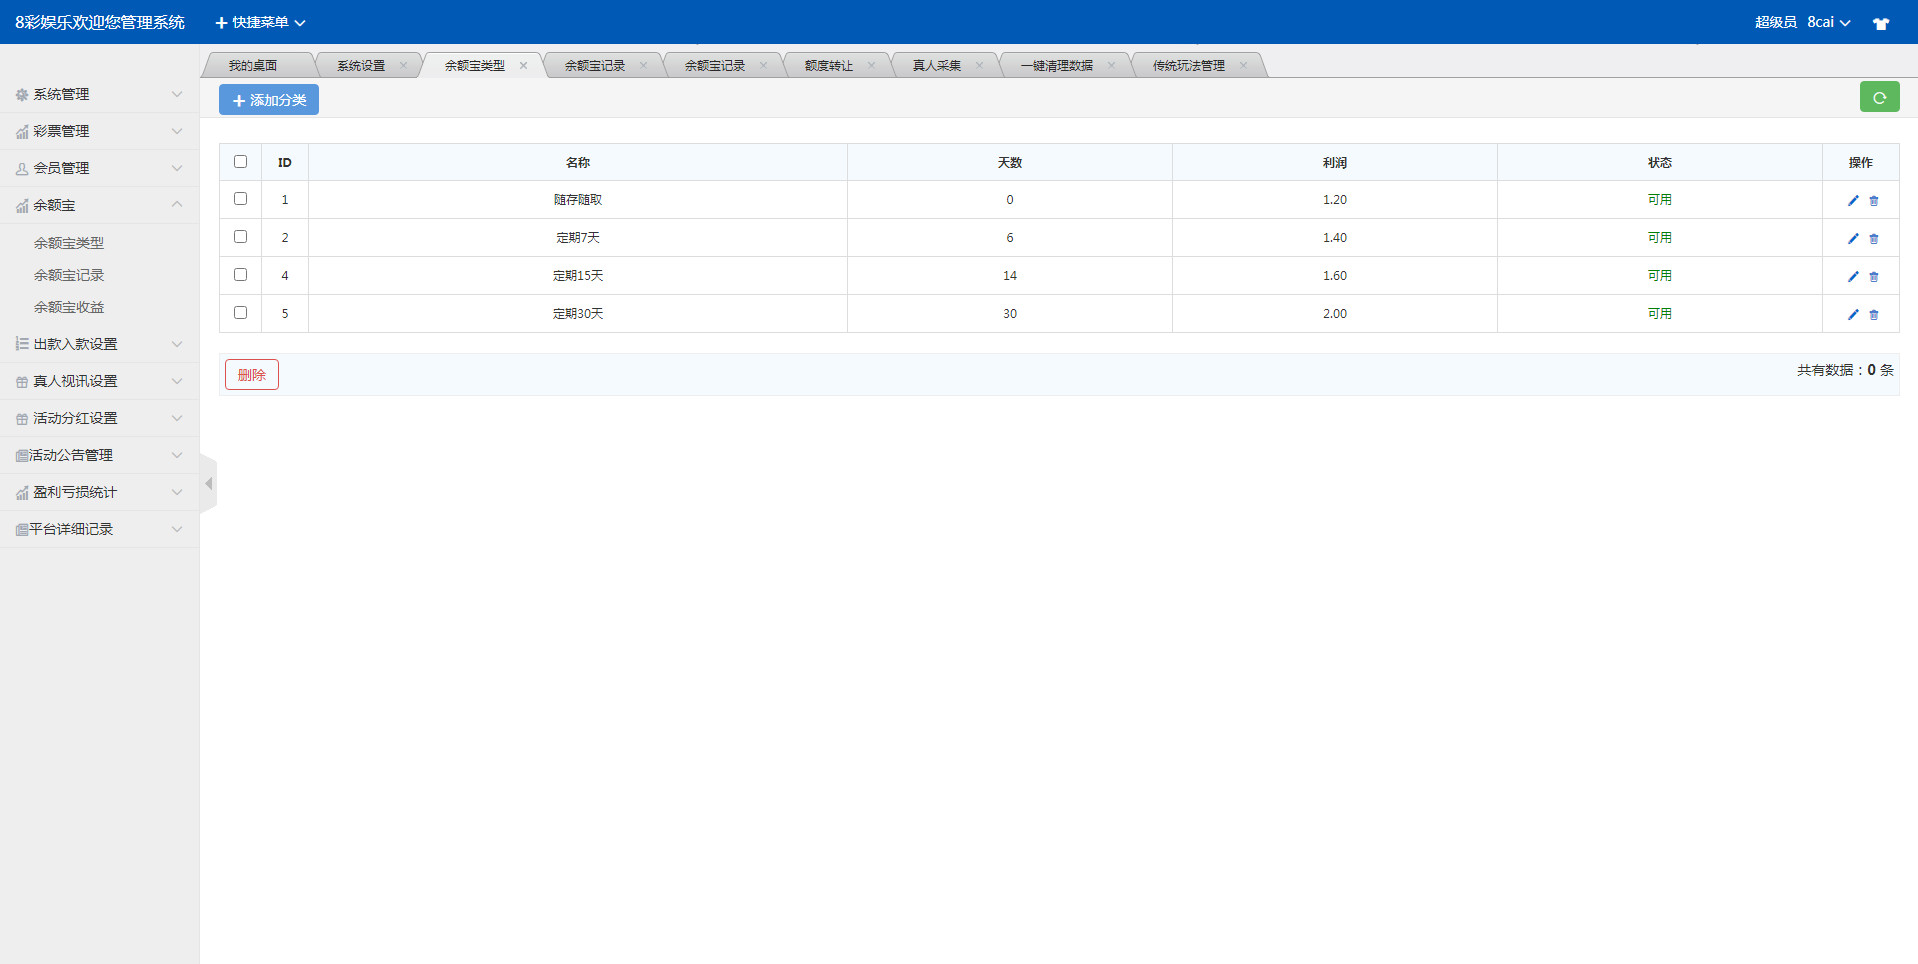Click the delete trash icon for 定期30天 row
Viewport: 1918px width, 964px height.
[1874, 315]
